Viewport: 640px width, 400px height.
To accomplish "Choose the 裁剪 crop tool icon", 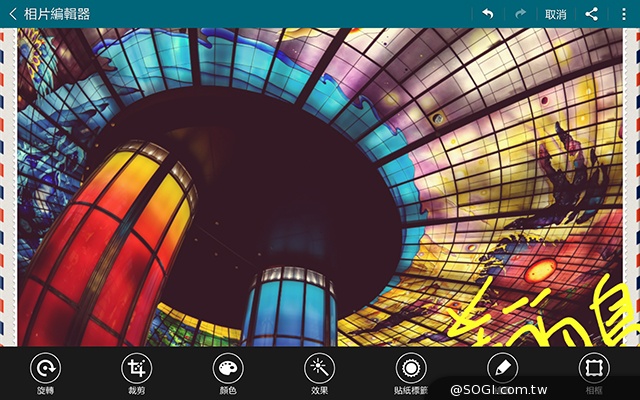I will 136,367.
